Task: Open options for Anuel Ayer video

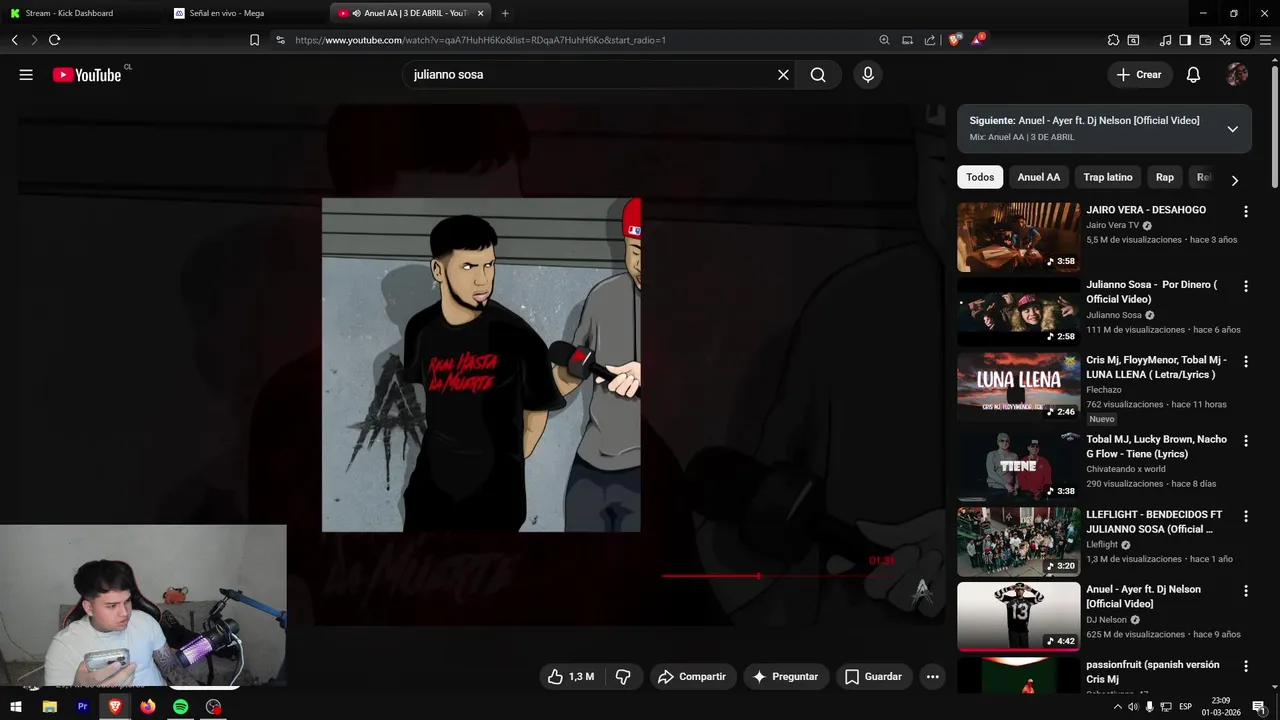Action: [1245, 591]
